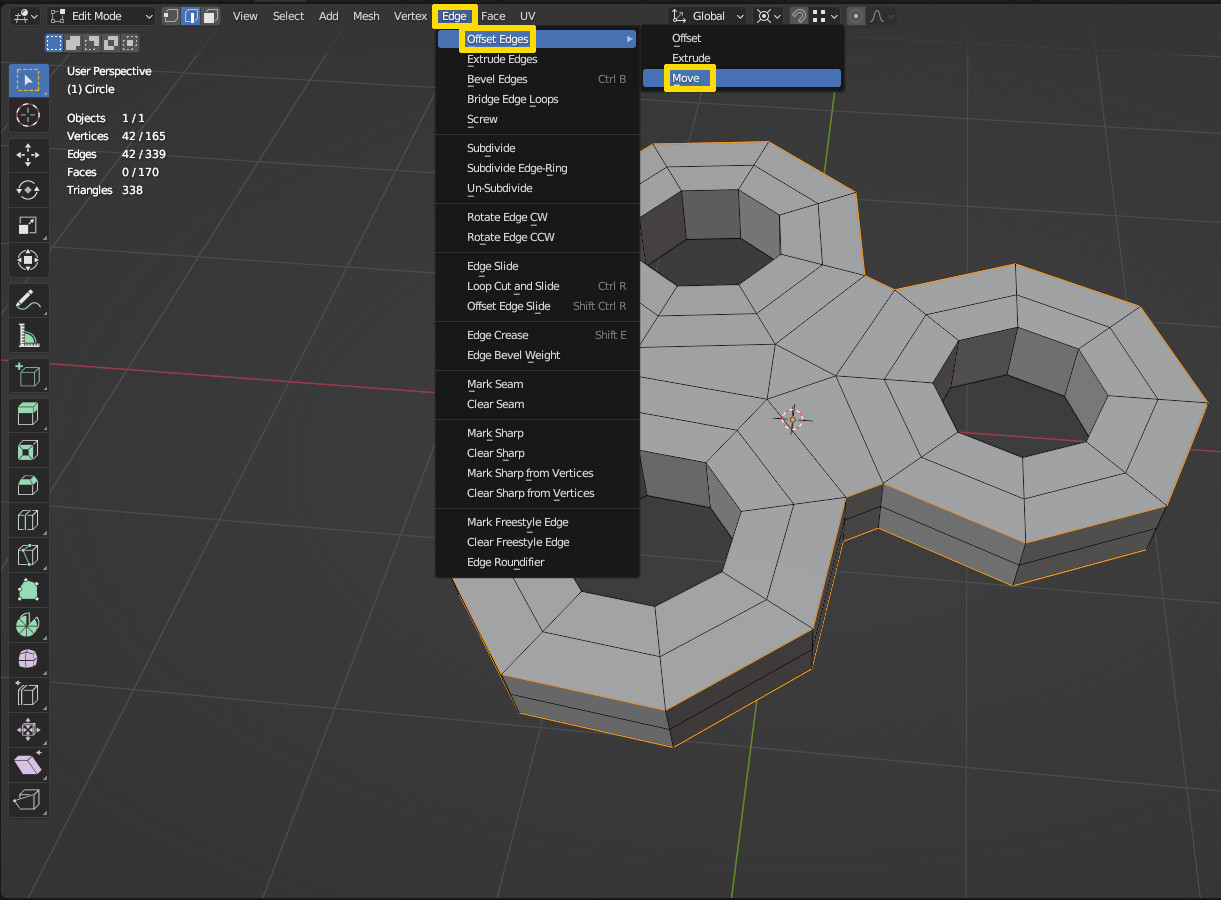The image size is (1221, 900).
Task: Activate the Rotate tool
Action: point(27,190)
